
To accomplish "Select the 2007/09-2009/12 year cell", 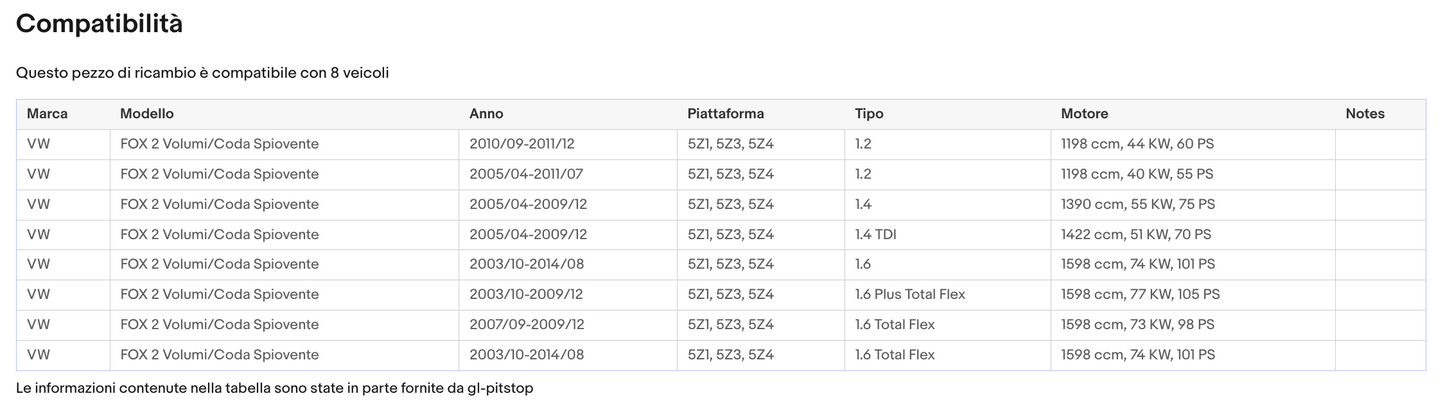I will click(x=527, y=325).
